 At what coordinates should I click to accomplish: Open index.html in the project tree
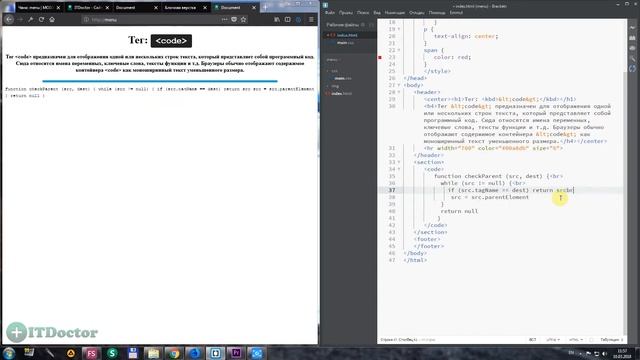click(x=341, y=93)
